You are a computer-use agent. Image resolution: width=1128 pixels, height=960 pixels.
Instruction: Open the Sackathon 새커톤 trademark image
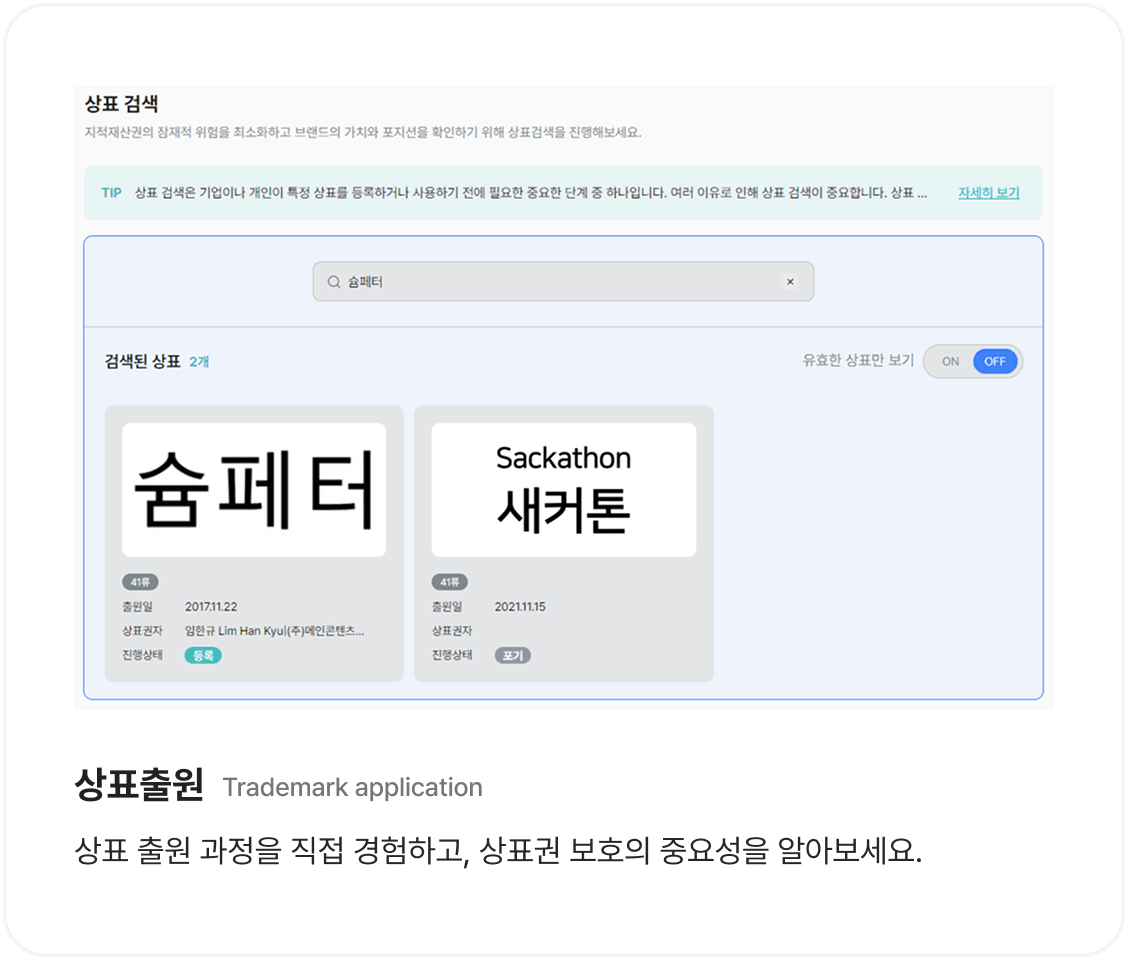click(563, 490)
